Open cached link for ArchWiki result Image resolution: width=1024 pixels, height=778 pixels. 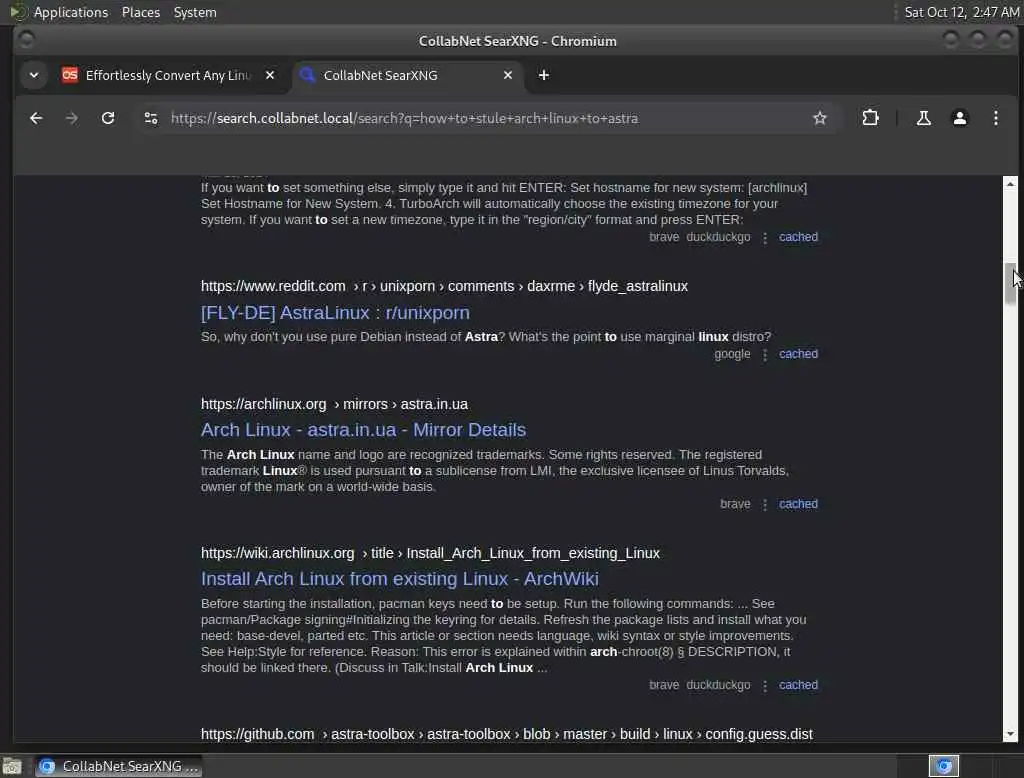[798, 685]
